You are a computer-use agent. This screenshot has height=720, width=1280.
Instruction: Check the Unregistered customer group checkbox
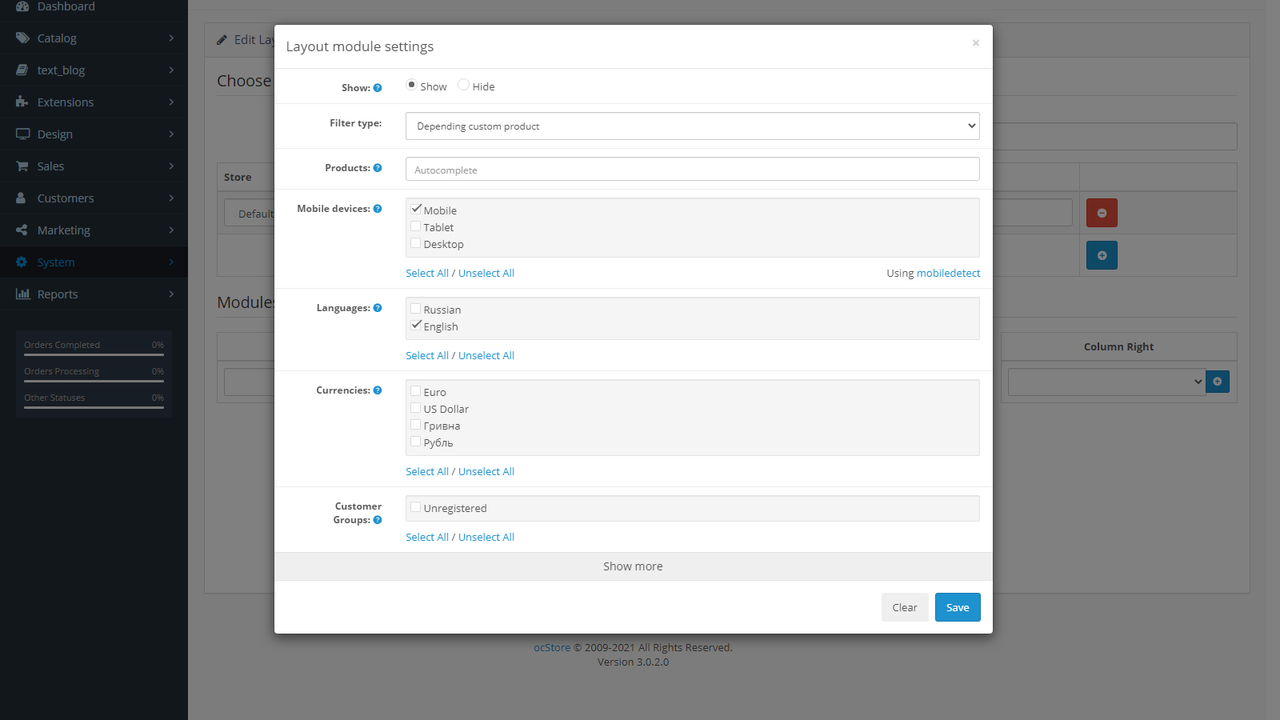coord(416,507)
